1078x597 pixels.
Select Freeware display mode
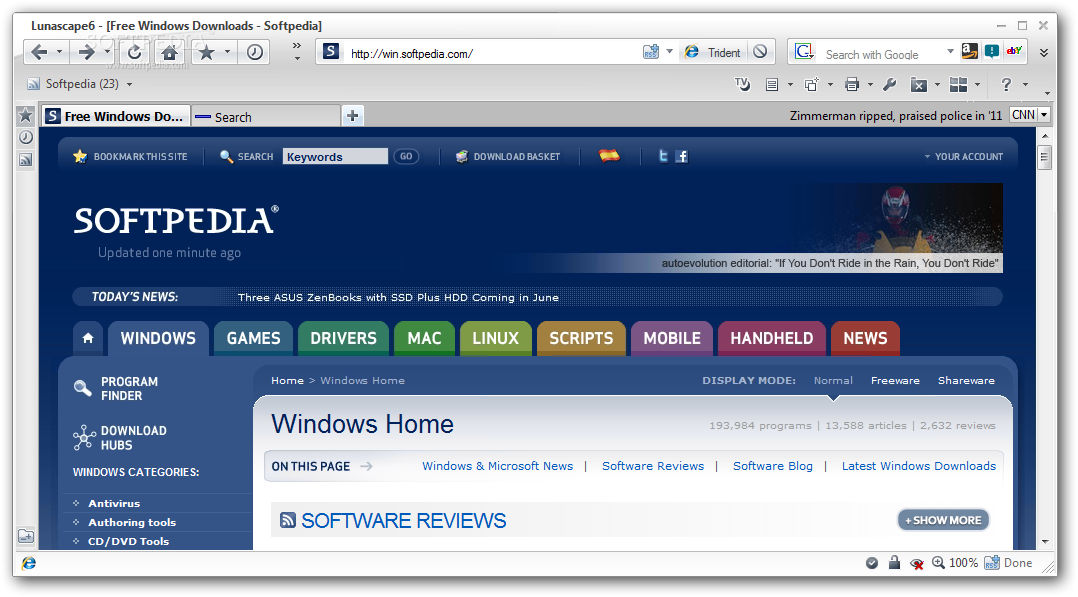(895, 380)
